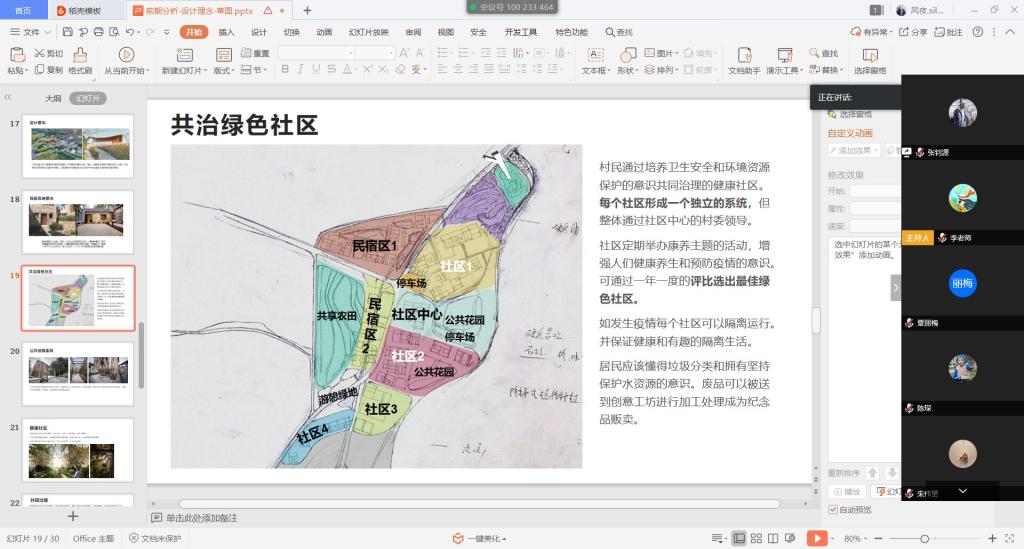The image size is (1024, 549).
Task: Switch slide panel to 大纲 outline view
Action: [x=53, y=99]
